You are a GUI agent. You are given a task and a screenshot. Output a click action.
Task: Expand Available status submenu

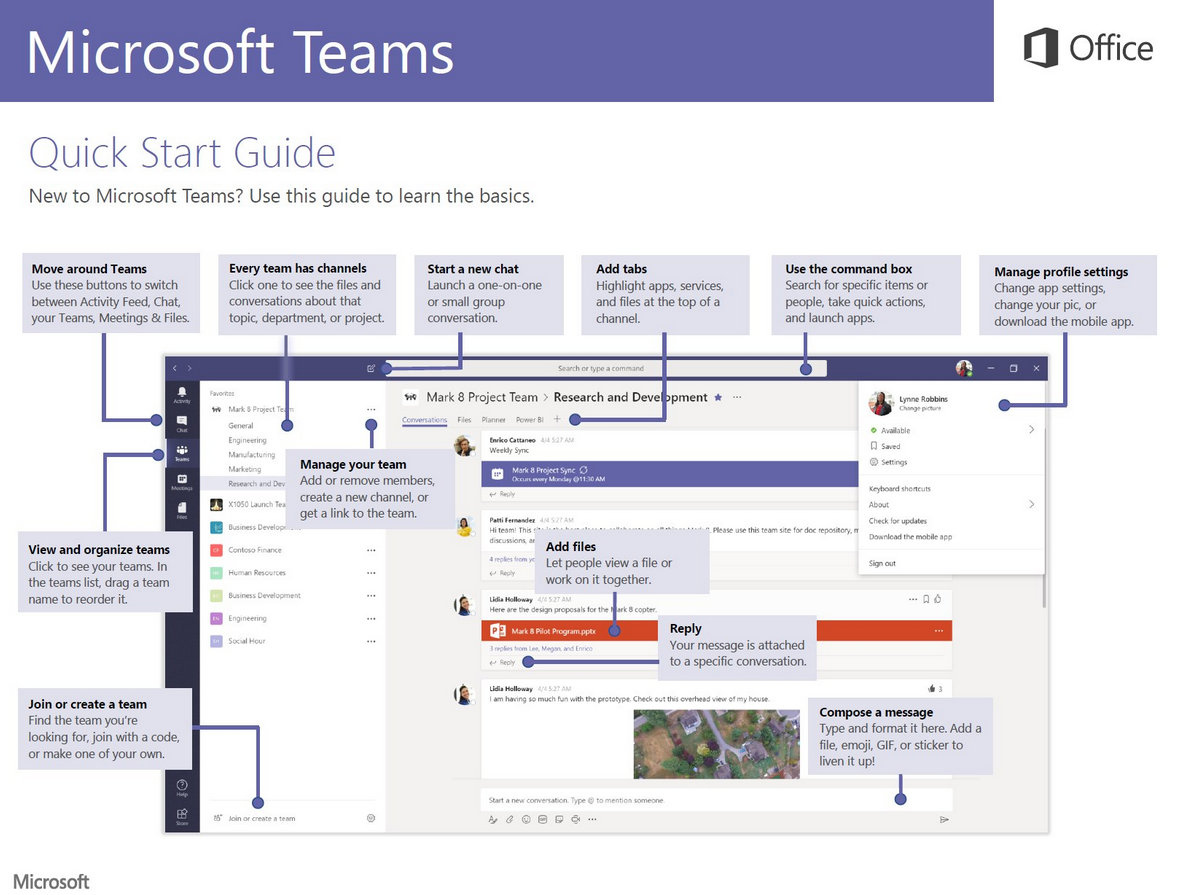[1031, 429]
